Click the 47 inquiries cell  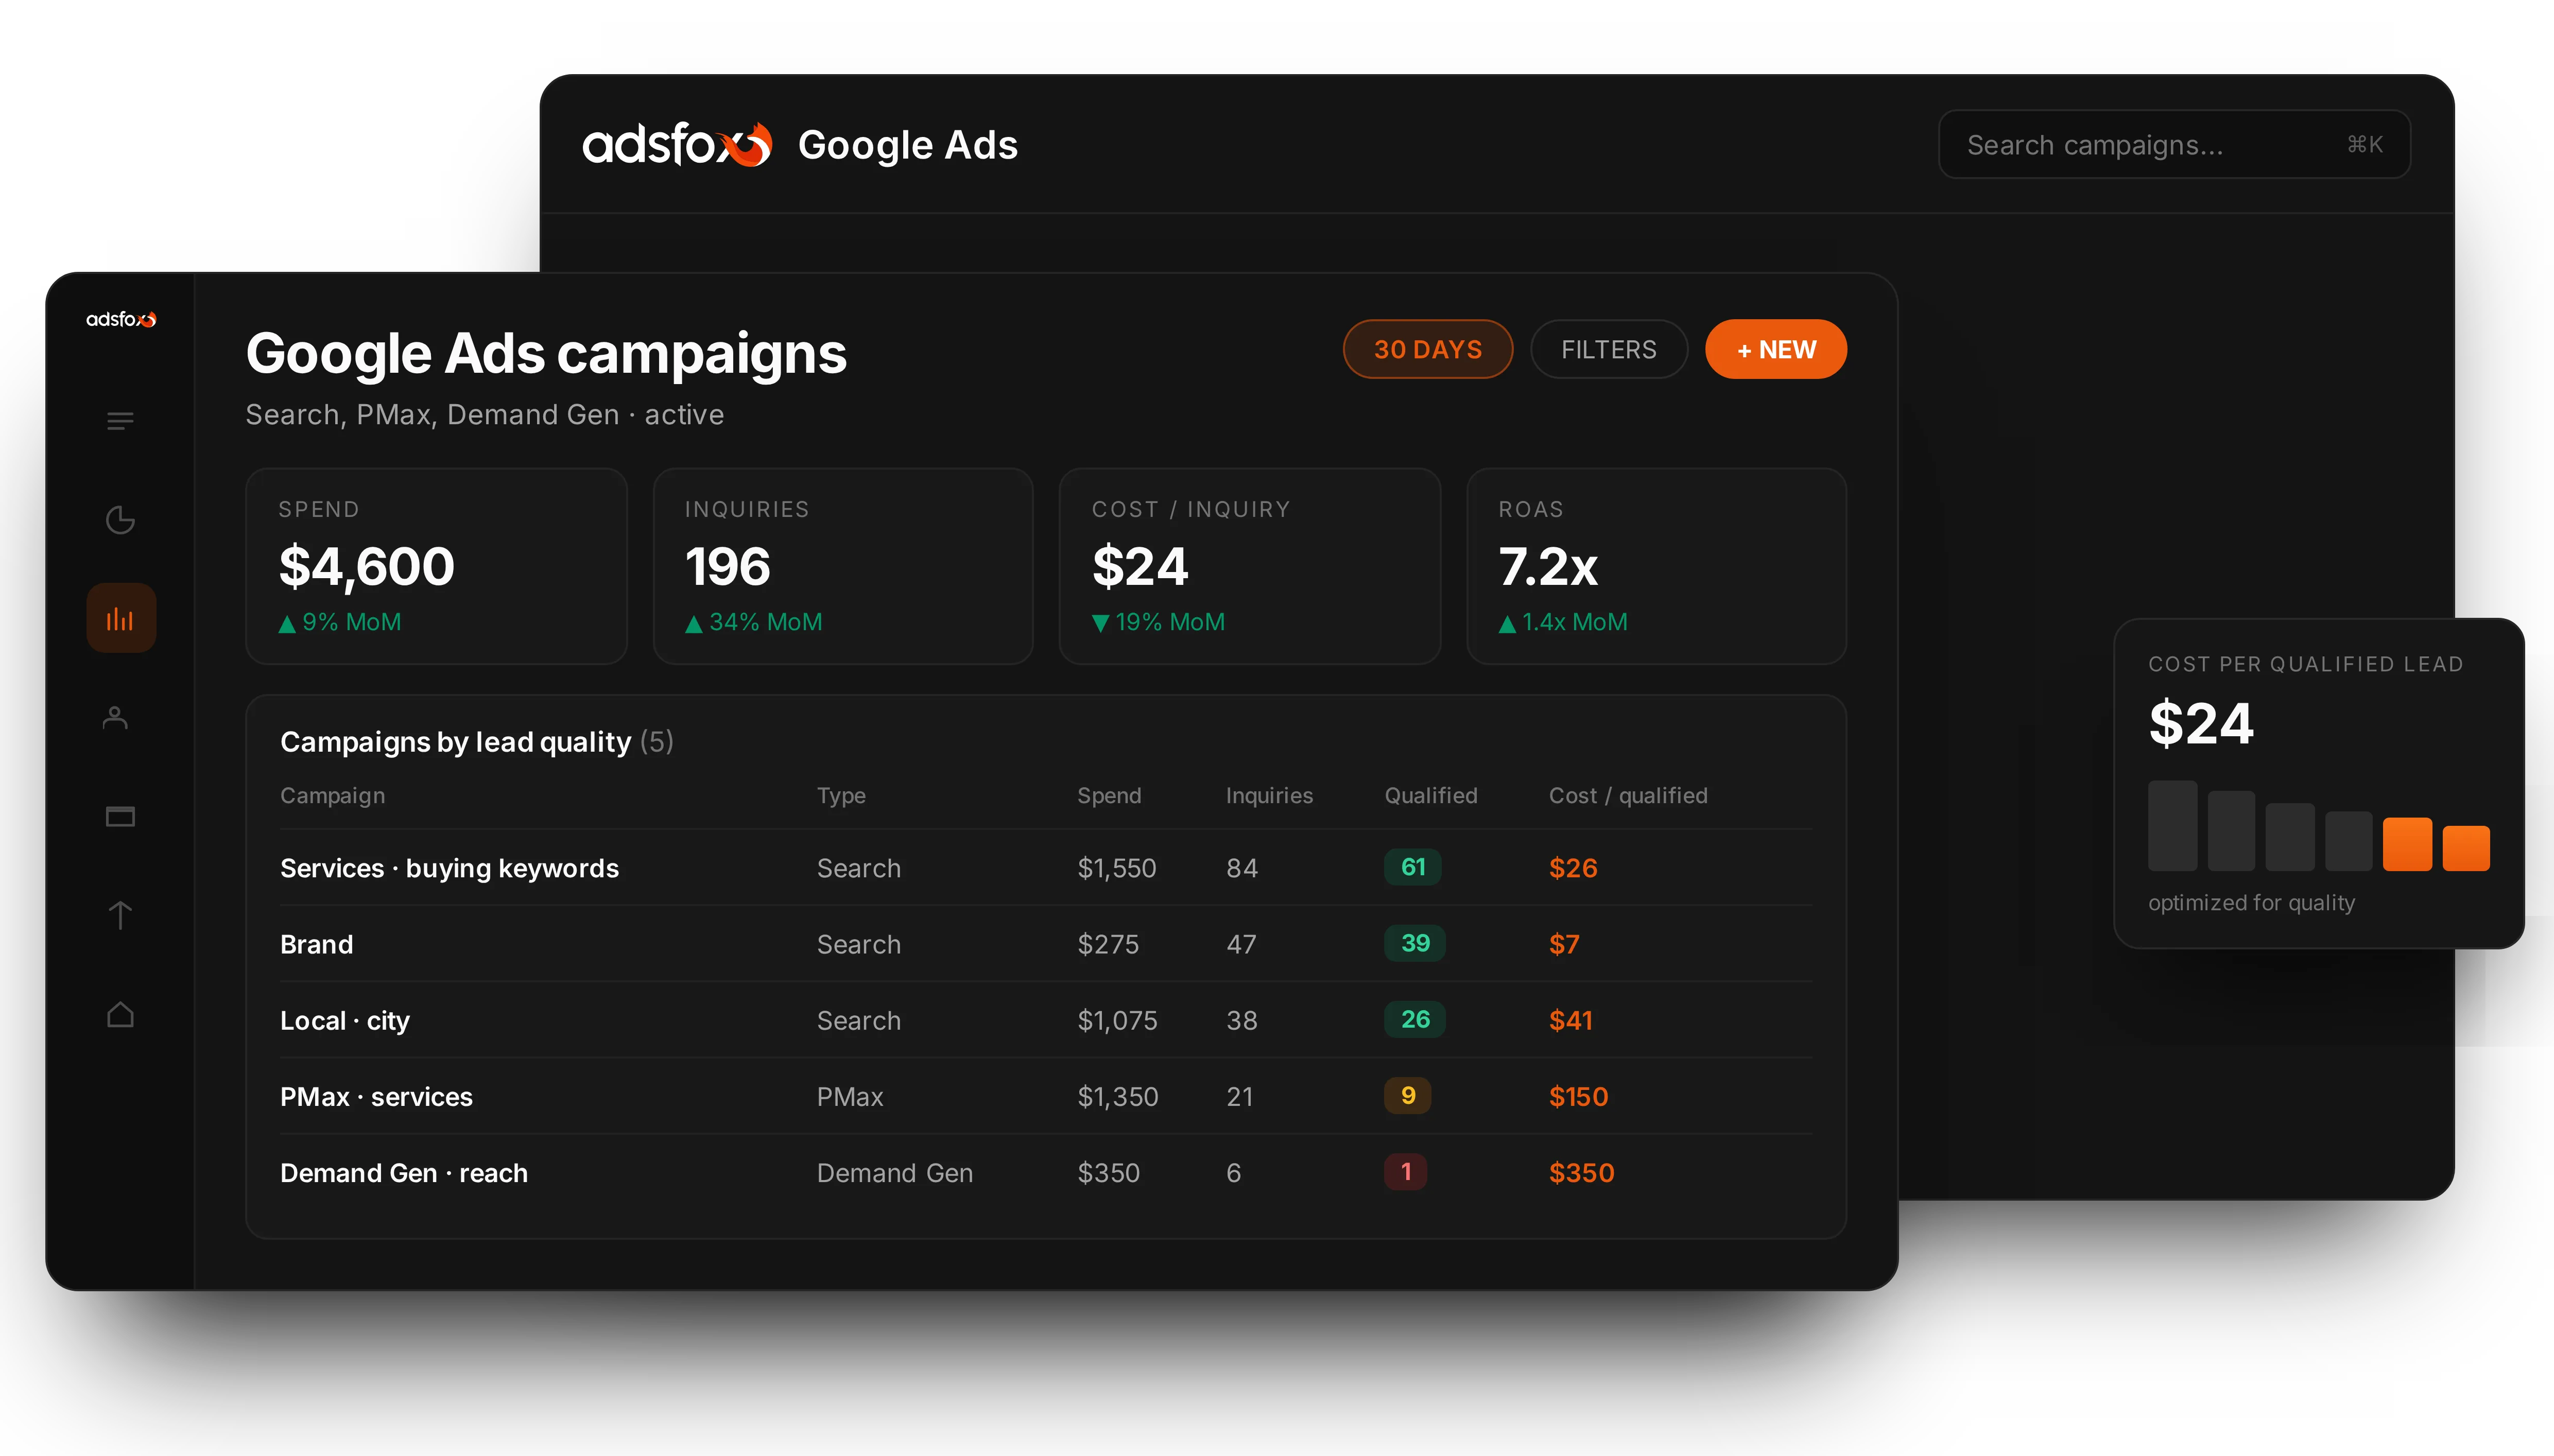click(1241, 943)
